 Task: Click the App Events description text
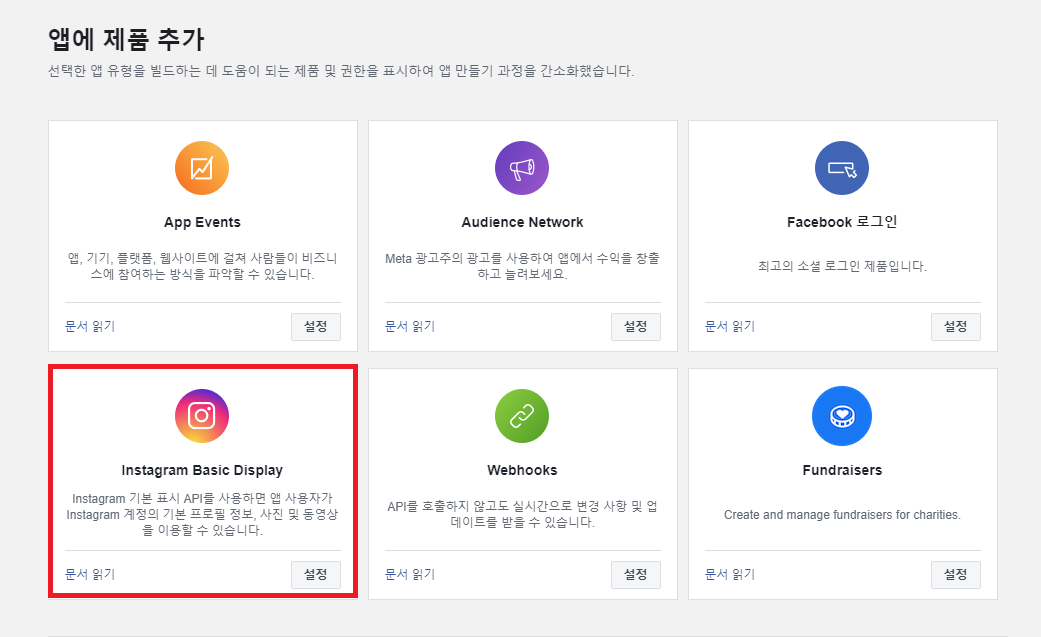pyautogui.click(x=202, y=266)
